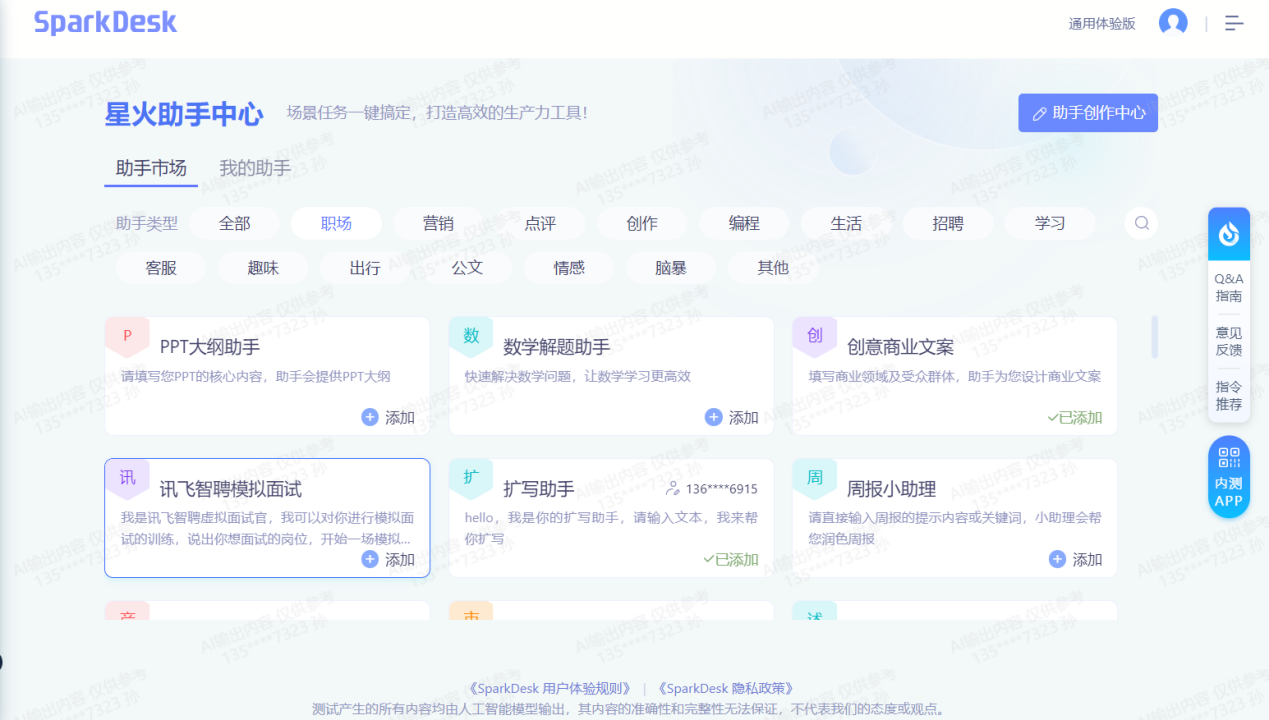Switch to the 助手市场 tab
The width and height of the screenshot is (1269, 720).
point(151,168)
